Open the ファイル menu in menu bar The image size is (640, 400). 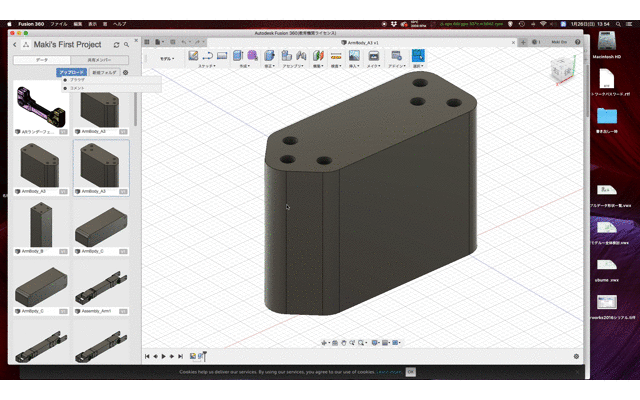click(x=59, y=23)
